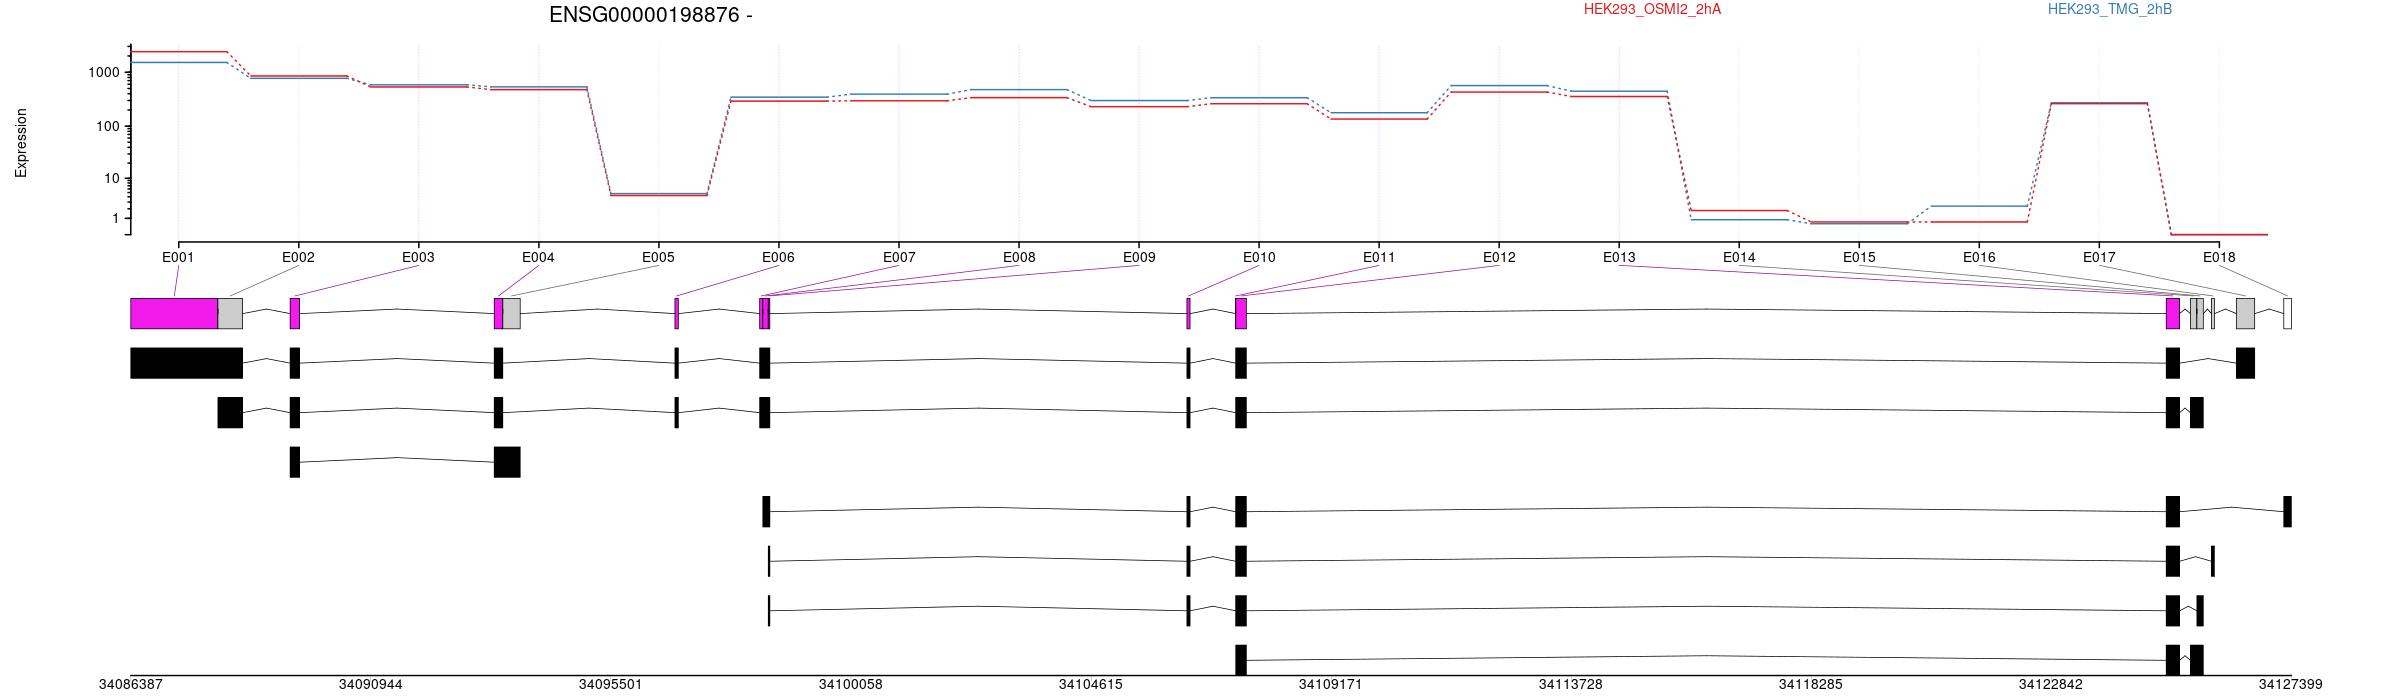This screenshot has width=2400, height=700.
Task: Click the E002 exon label
Action: [x=298, y=257]
